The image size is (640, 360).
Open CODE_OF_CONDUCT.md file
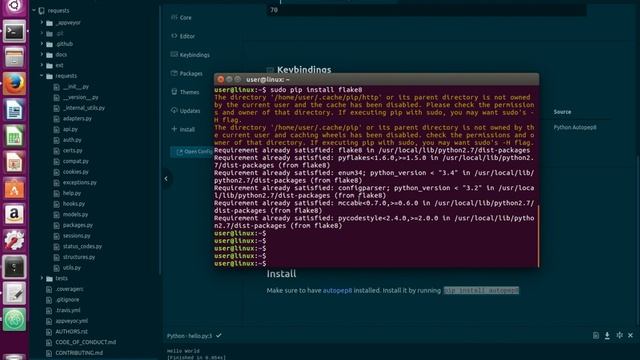tap(86, 342)
